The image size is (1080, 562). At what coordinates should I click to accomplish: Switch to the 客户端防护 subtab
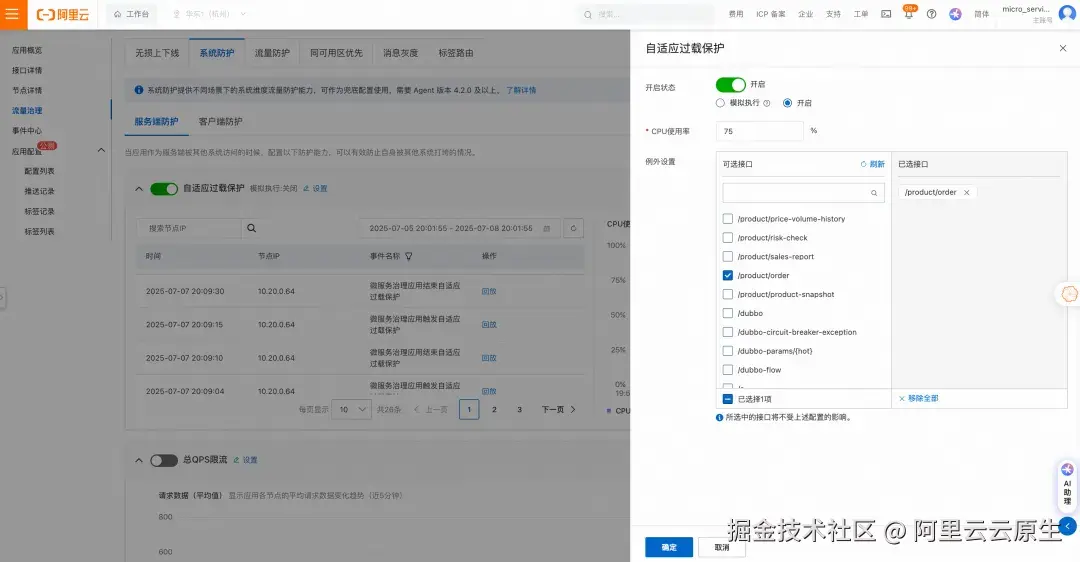point(220,121)
